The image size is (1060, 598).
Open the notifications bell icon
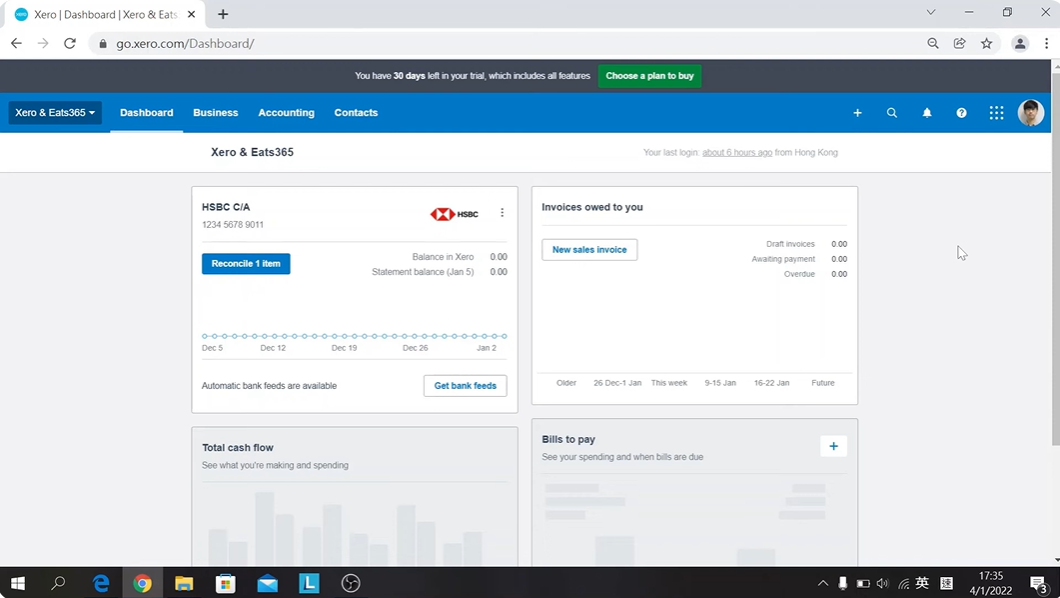pos(927,113)
